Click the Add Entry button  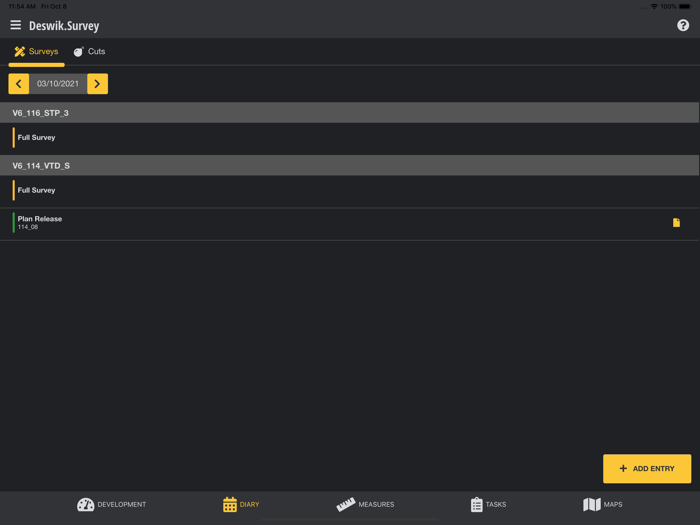click(647, 469)
